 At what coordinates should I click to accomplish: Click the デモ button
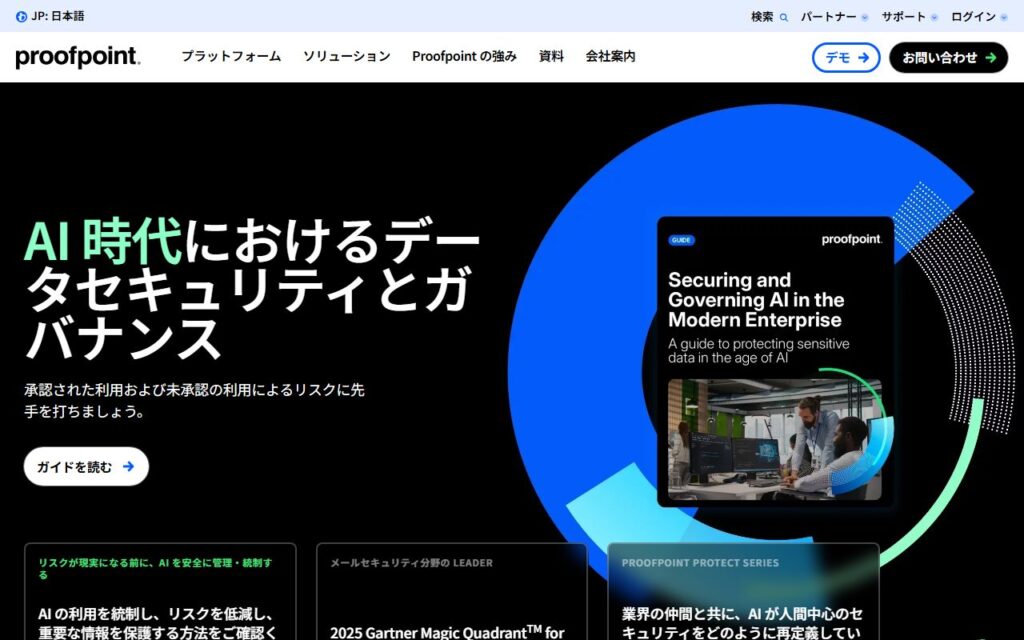tap(846, 57)
